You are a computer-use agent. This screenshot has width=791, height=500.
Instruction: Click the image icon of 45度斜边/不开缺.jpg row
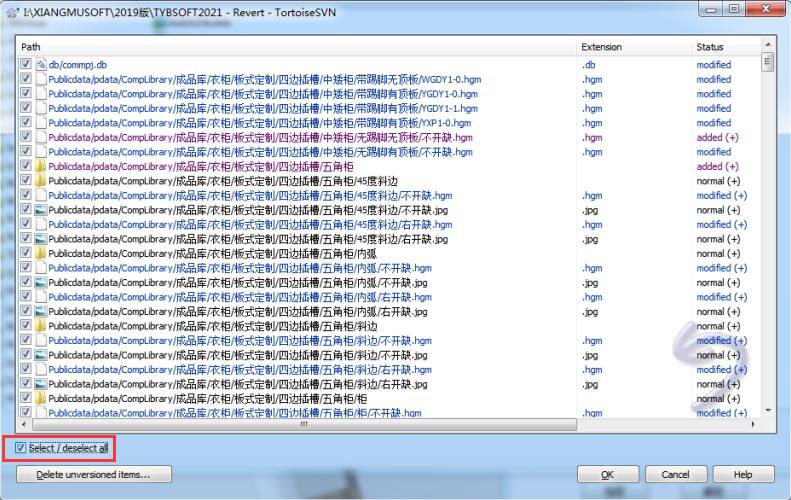point(41,210)
